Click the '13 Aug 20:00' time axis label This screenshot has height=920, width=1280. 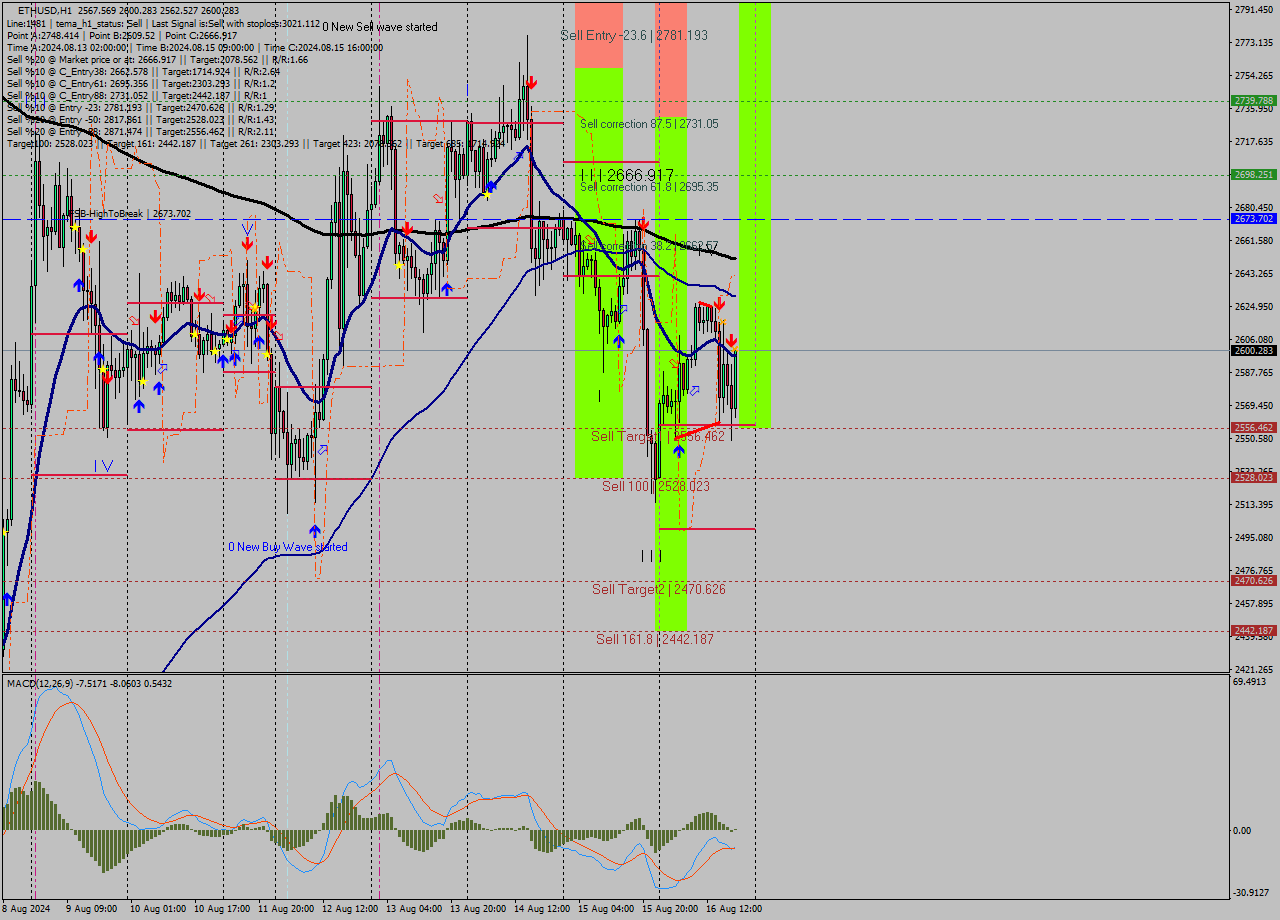478,909
